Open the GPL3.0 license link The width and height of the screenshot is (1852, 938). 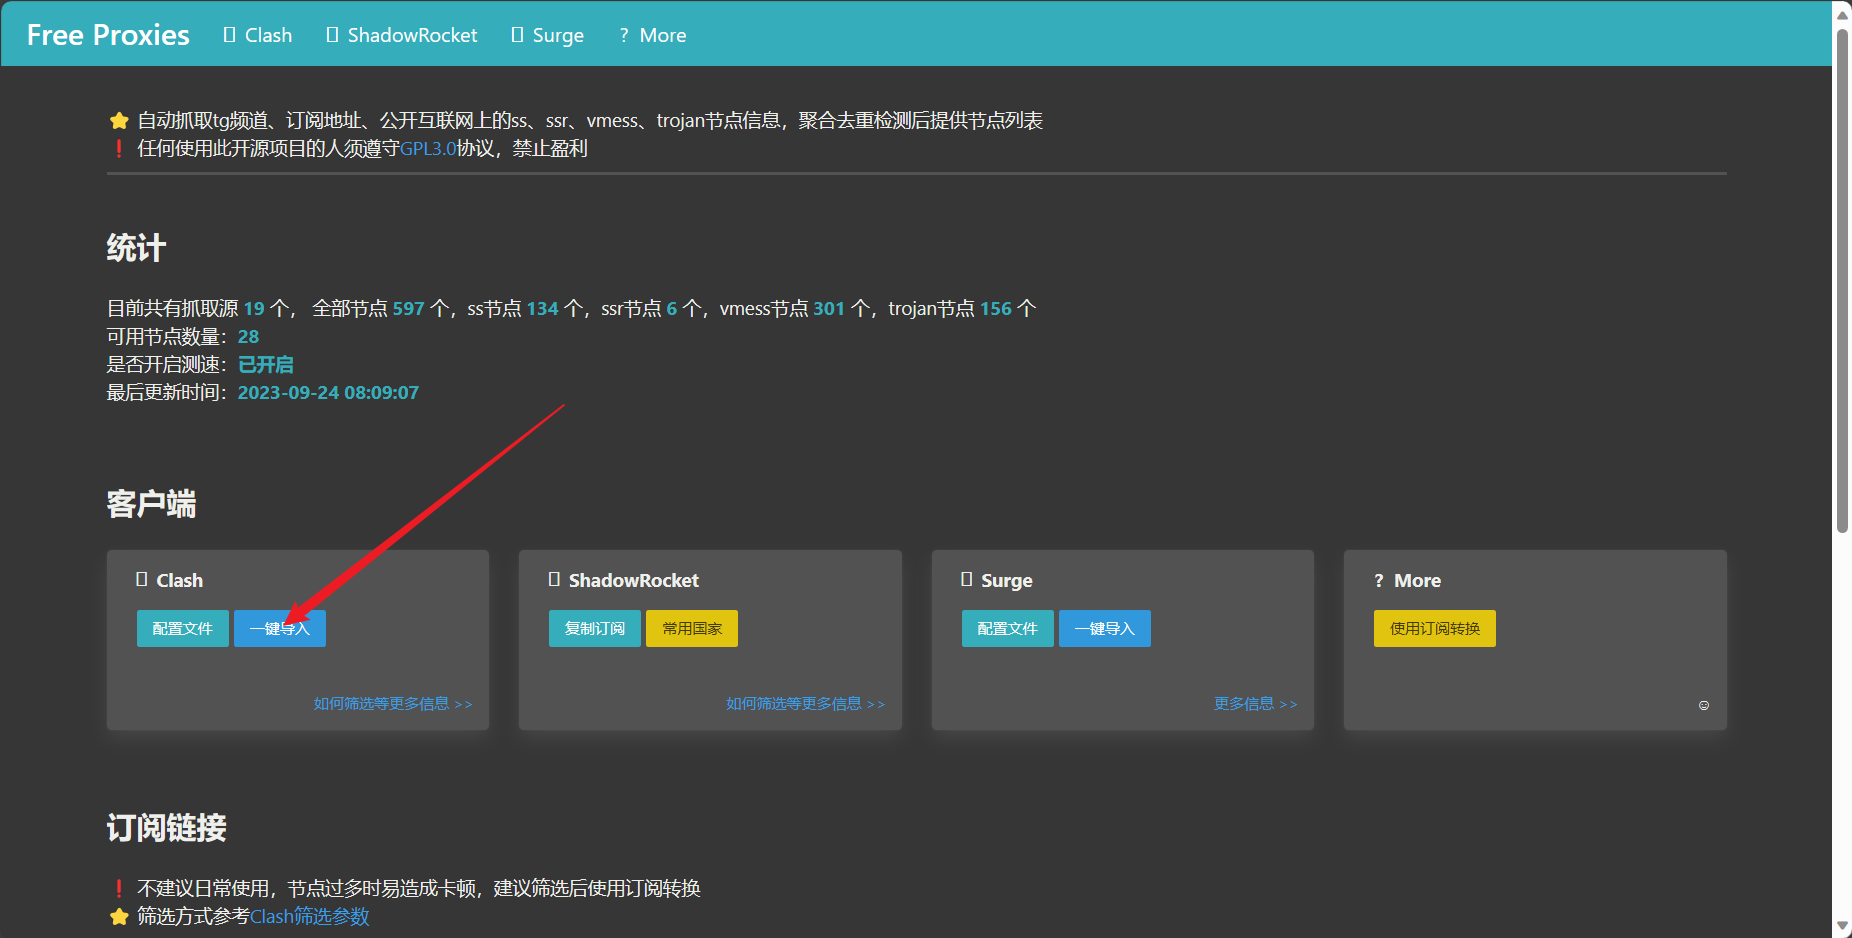[428, 149]
